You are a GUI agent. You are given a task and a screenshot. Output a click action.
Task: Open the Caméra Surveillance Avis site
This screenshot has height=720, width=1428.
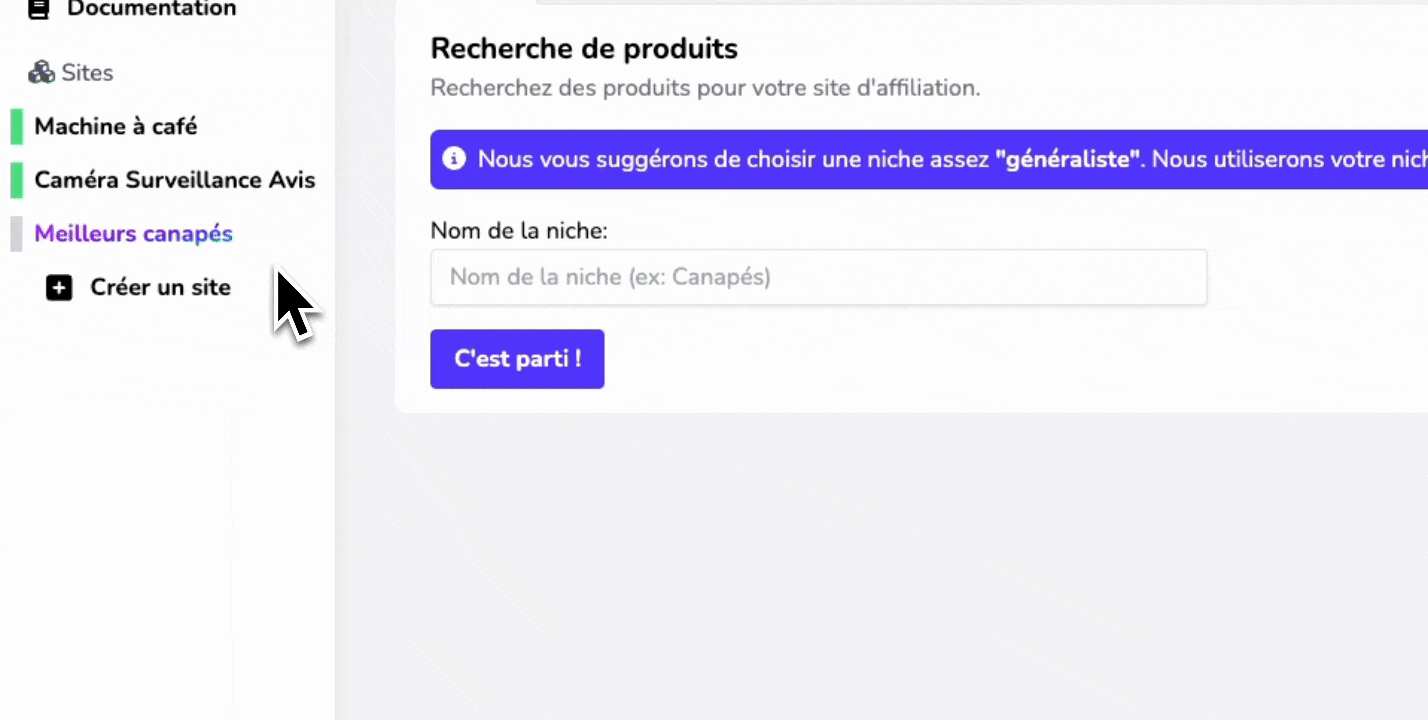point(174,180)
